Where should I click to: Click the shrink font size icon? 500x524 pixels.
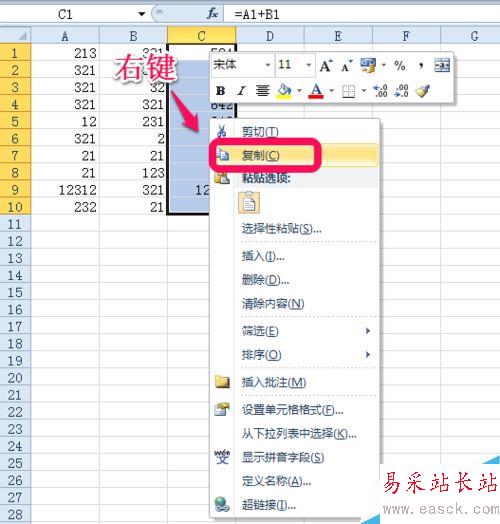coord(347,66)
